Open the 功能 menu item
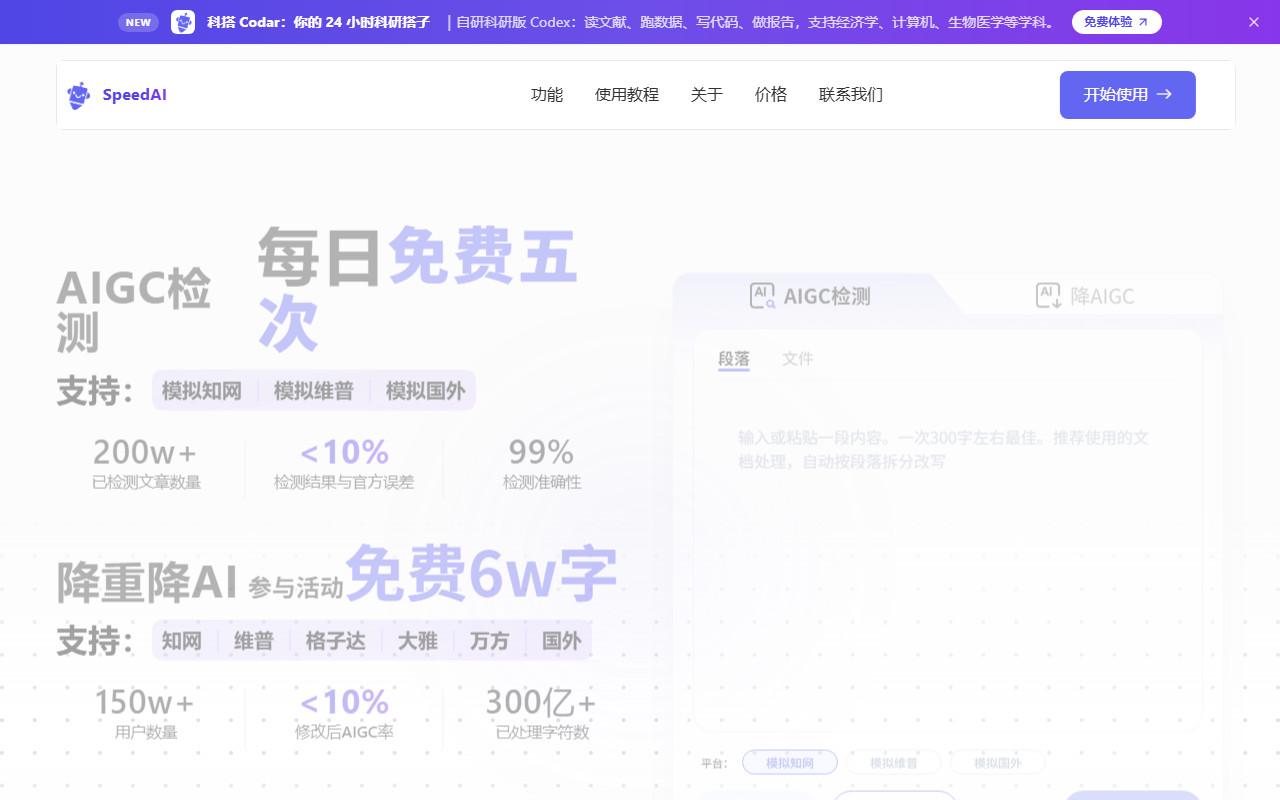The height and width of the screenshot is (800, 1280). [x=547, y=95]
